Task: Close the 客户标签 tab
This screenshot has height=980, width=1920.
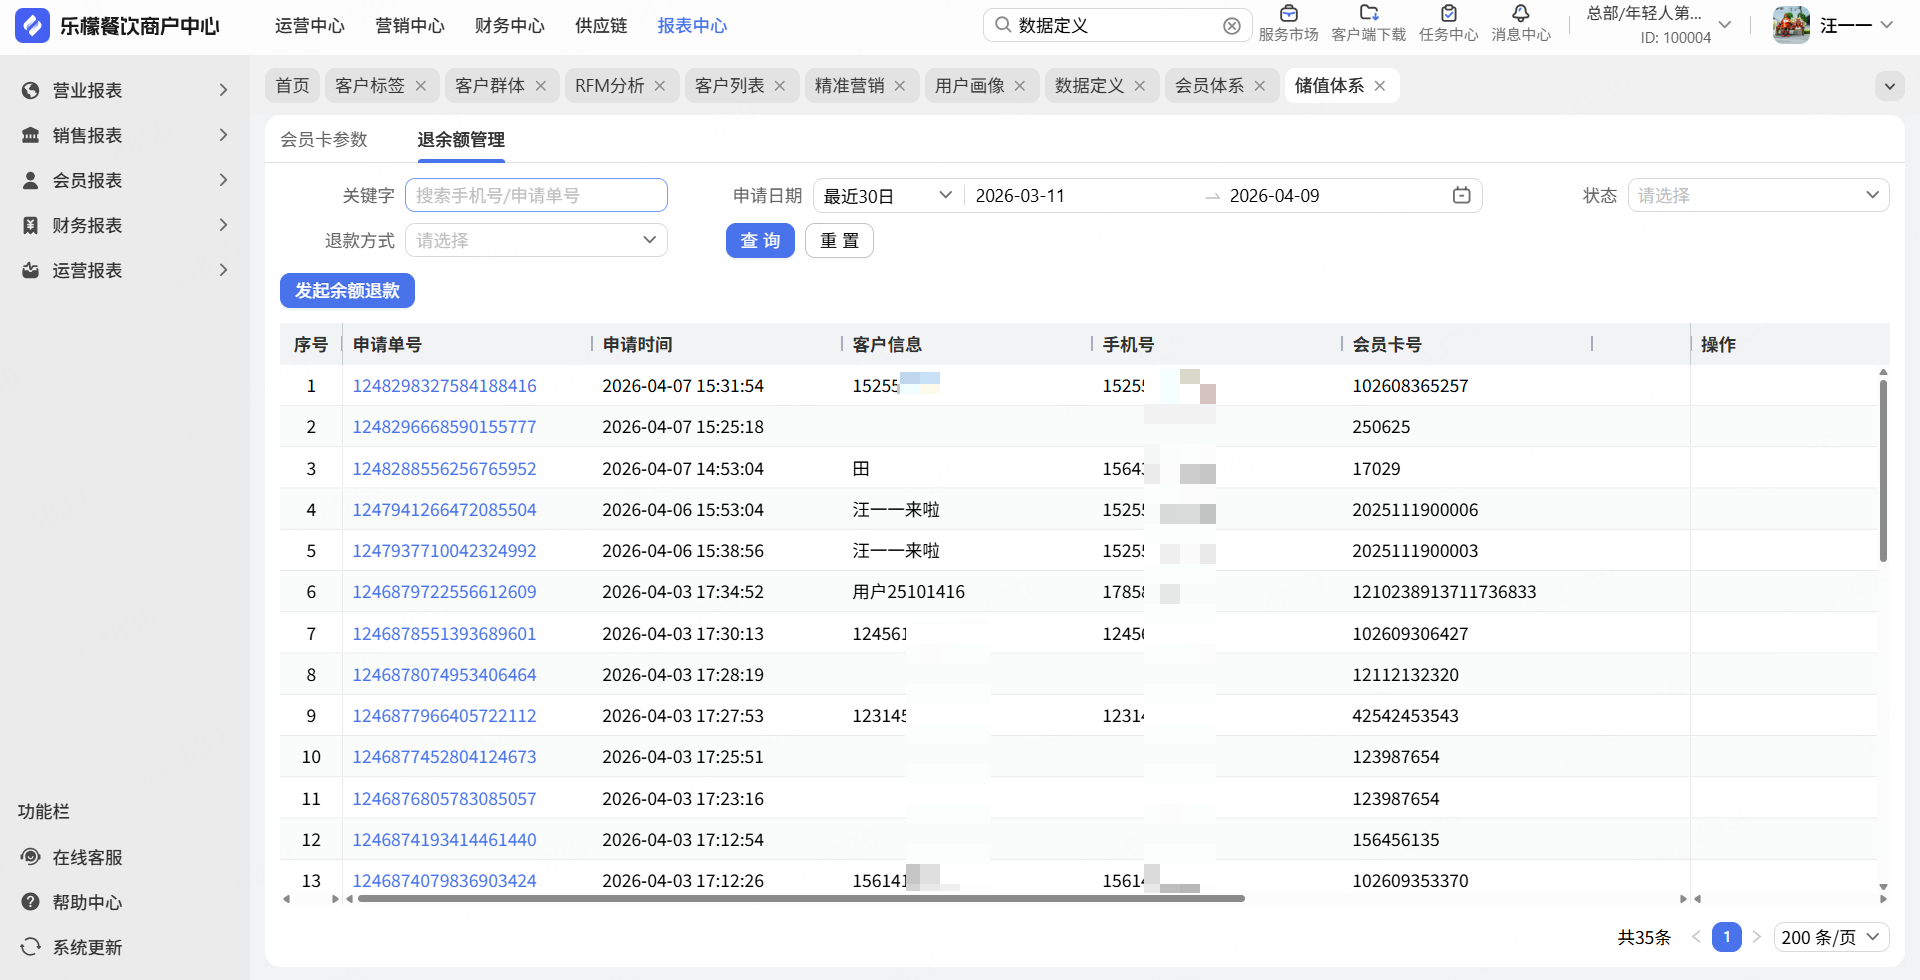Action: [421, 86]
